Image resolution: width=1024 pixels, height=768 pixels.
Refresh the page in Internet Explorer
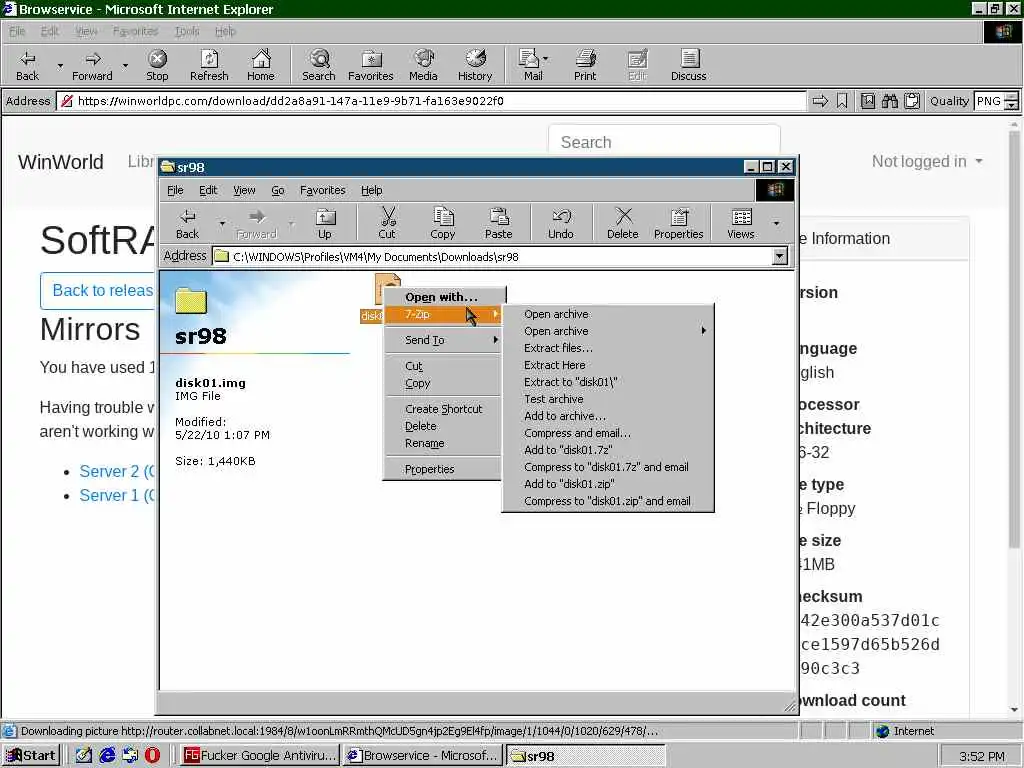point(209,65)
